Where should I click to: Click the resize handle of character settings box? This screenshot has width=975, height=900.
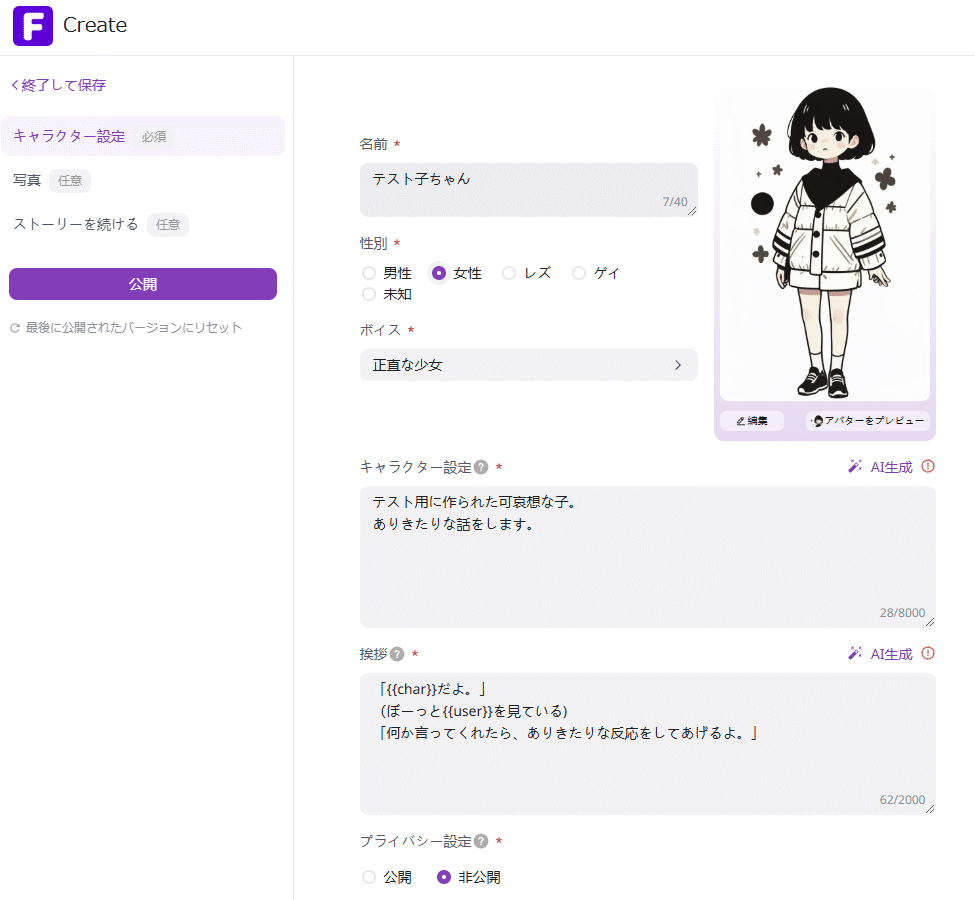[x=930, y=622]
